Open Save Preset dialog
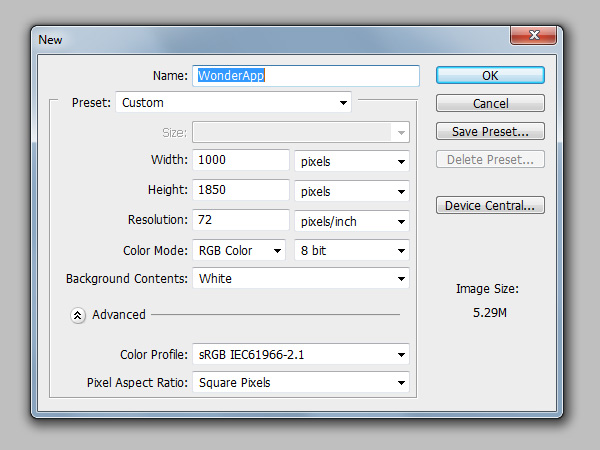The width and height of the screenshot is (600, 450). pyautogui.click(x=490, y=131)
